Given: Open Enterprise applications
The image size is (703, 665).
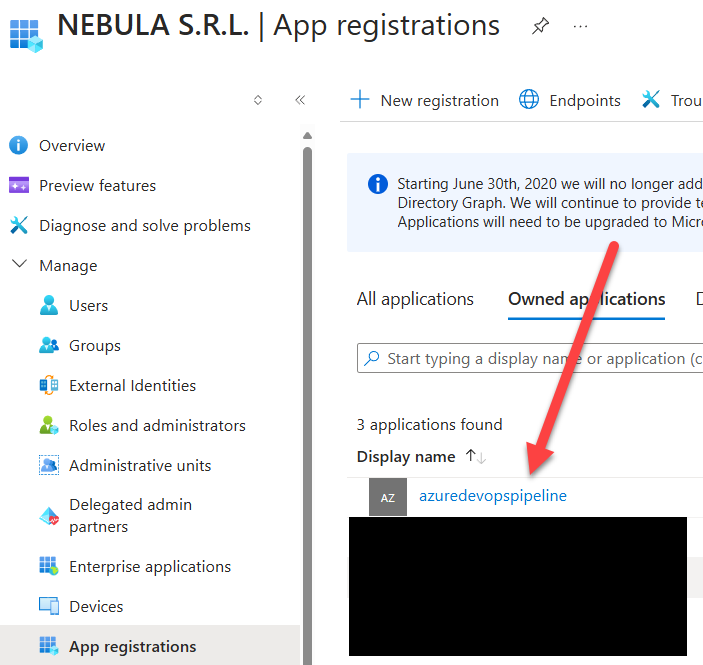Looking at the screenshot, I should point(149,567).
